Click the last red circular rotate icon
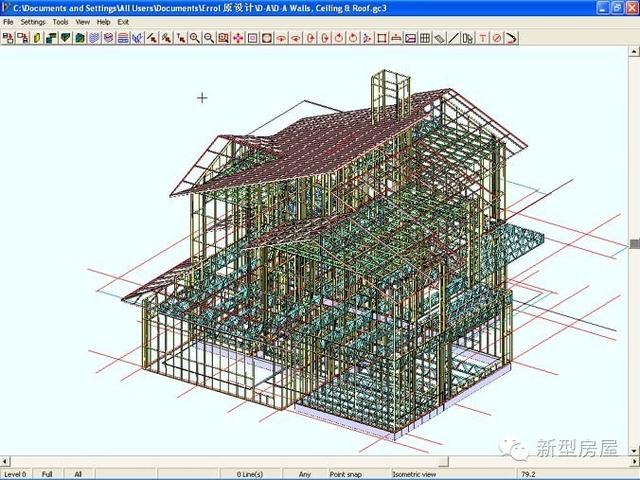The height and width of the screenshot is (480, 640). coord(353,38)
